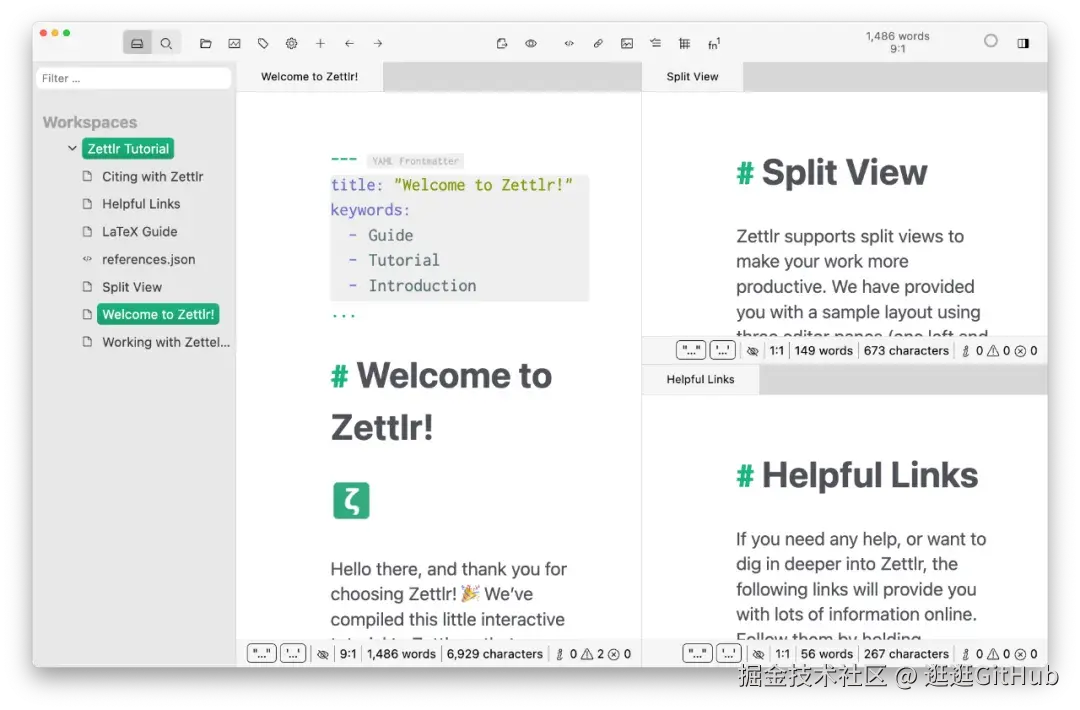Image resolution: width=1080 pixels, height=710 pixels.
Task: Switch to the Helpful Links tab
Action: pyautogui.click(x=700, y=379)
